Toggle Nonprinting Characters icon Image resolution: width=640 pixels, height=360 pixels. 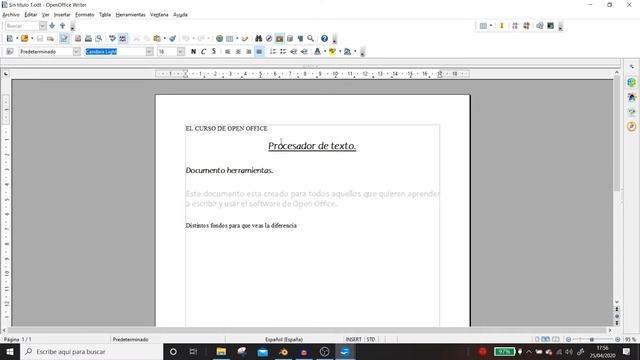300,38
